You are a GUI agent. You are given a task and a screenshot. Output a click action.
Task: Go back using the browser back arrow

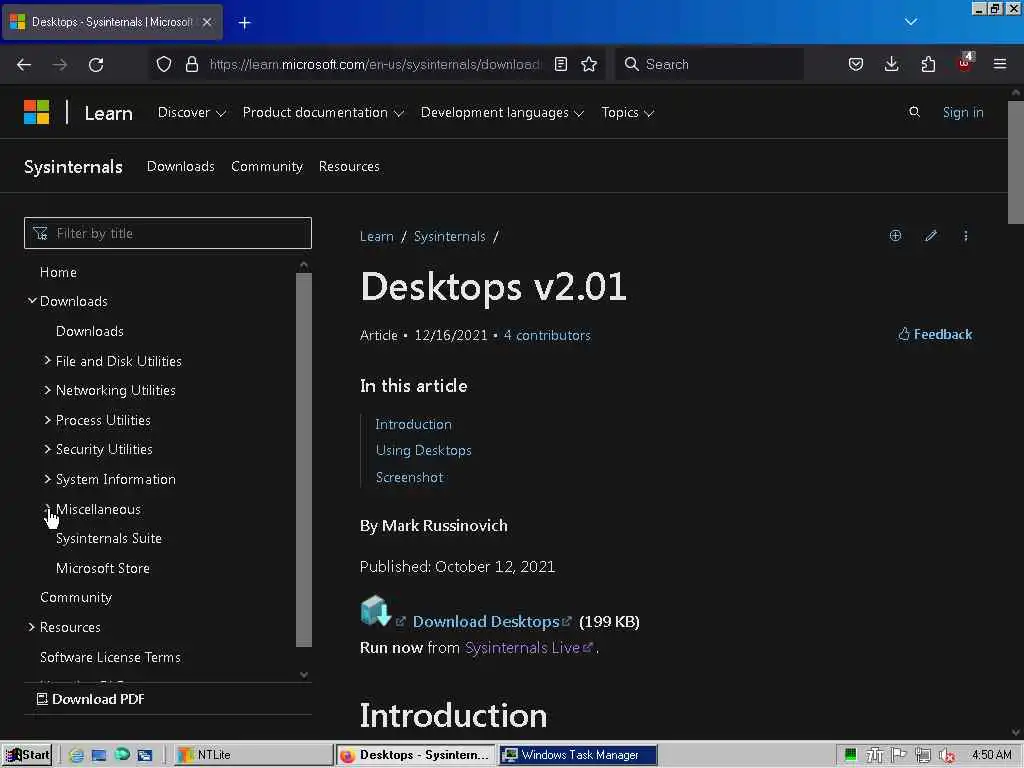(x=24, y=64)
